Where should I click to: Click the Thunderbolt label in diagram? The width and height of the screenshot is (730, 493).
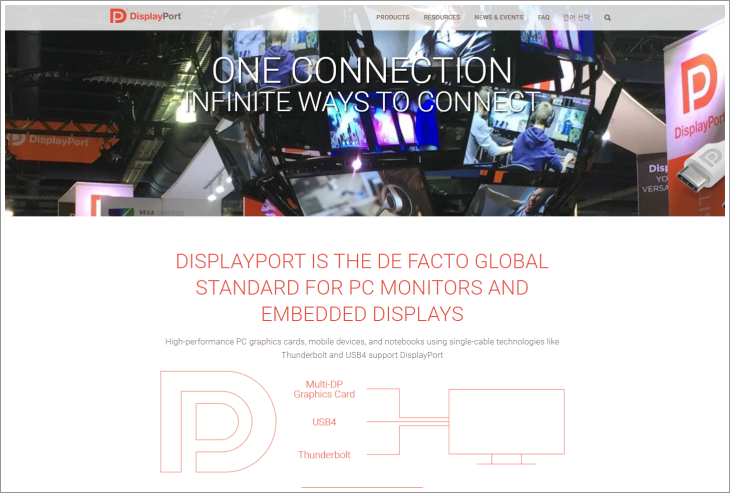pos(324,455)
